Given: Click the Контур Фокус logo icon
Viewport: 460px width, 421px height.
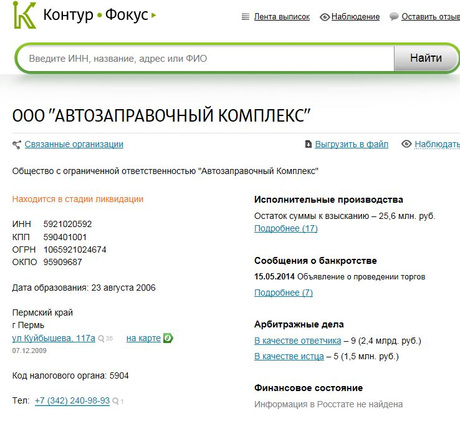Looking at the screenshot, I should (x=24, y=15).
